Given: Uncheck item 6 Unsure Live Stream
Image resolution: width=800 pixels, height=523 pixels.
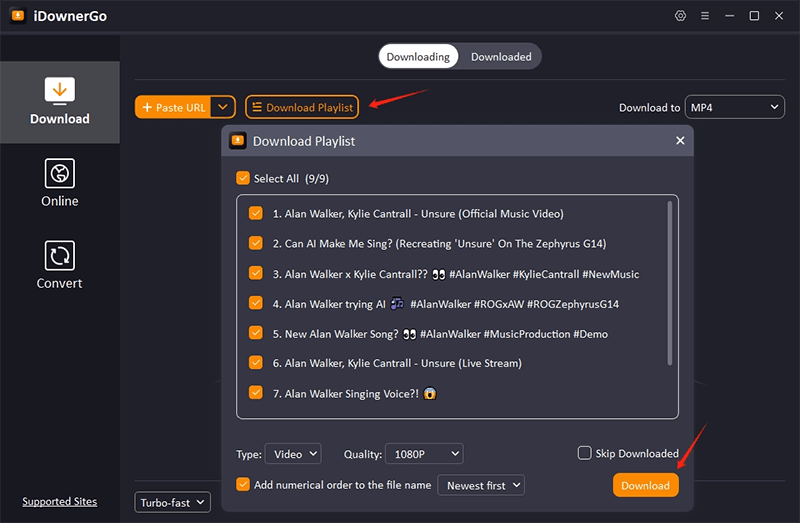Looking at the screenshot, I should (x=256, y=363).
